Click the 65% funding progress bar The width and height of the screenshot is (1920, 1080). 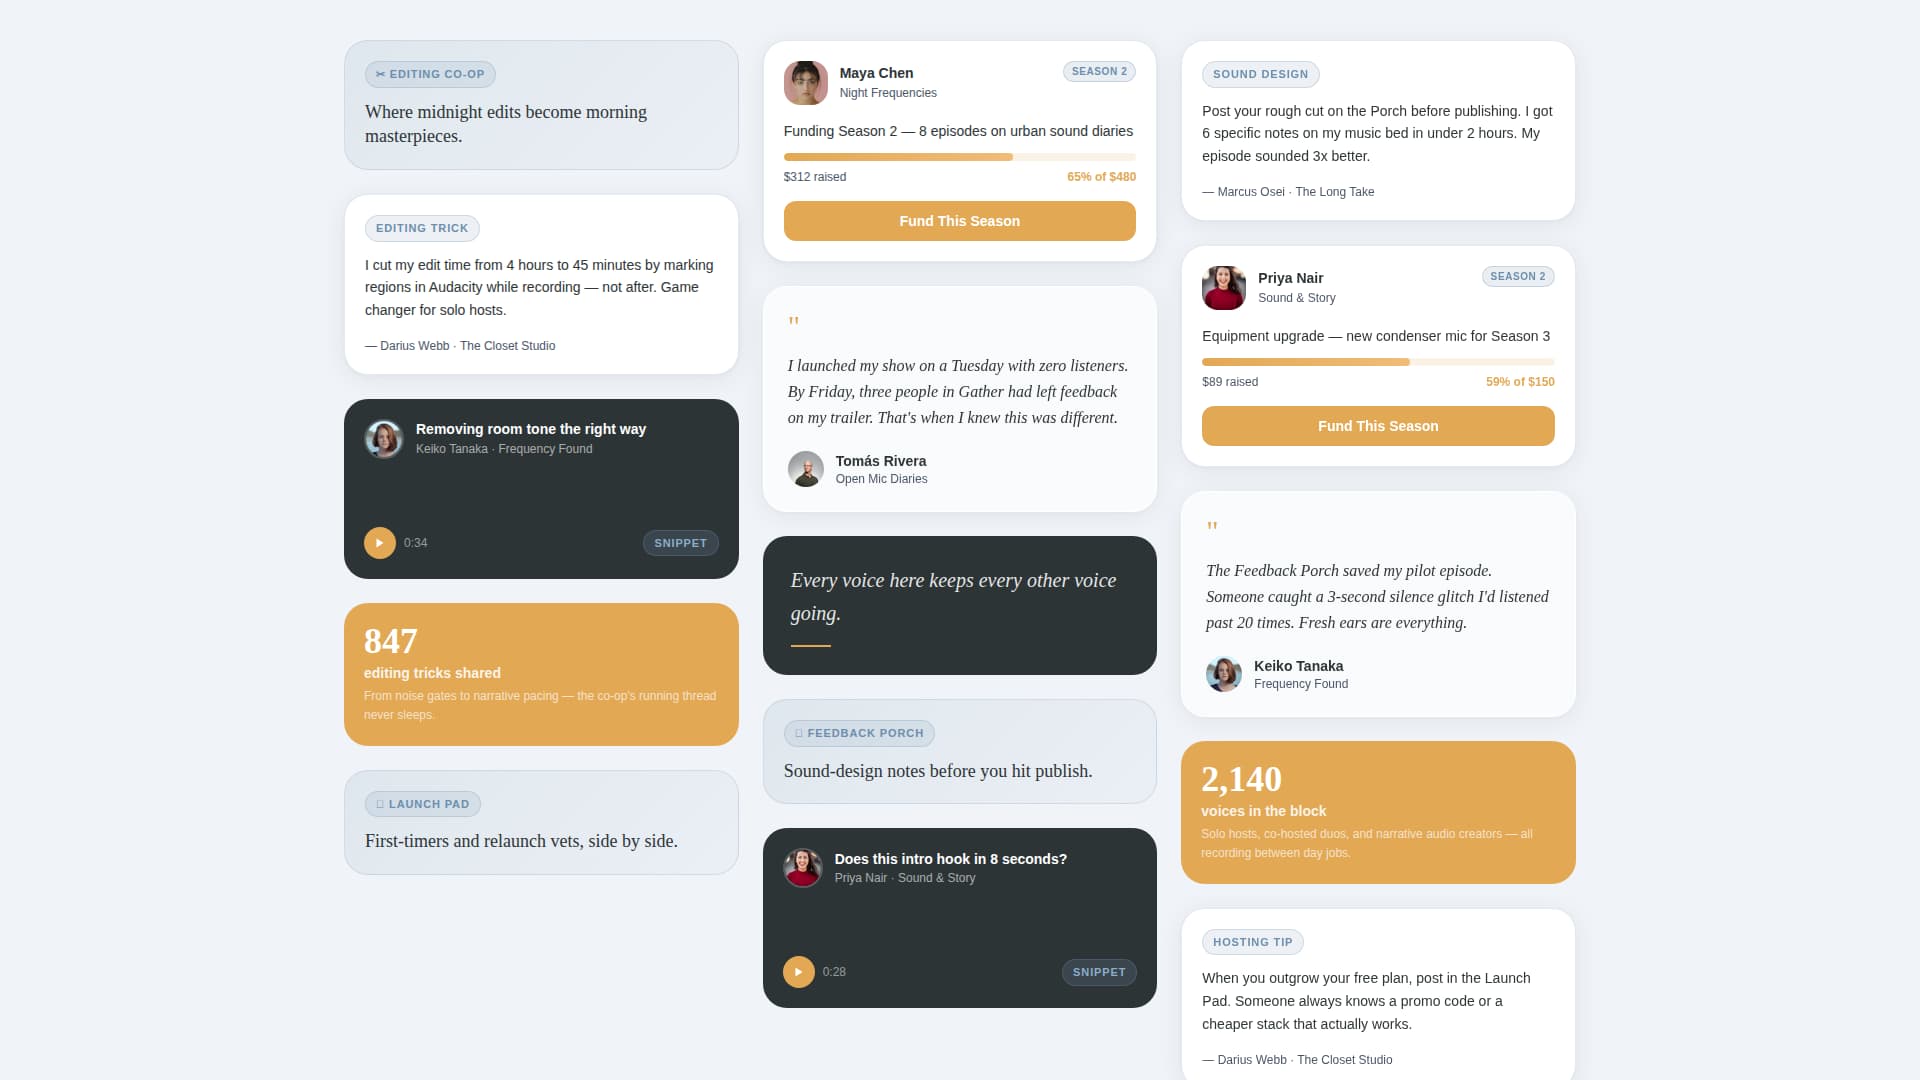click(x=959, y=157)
